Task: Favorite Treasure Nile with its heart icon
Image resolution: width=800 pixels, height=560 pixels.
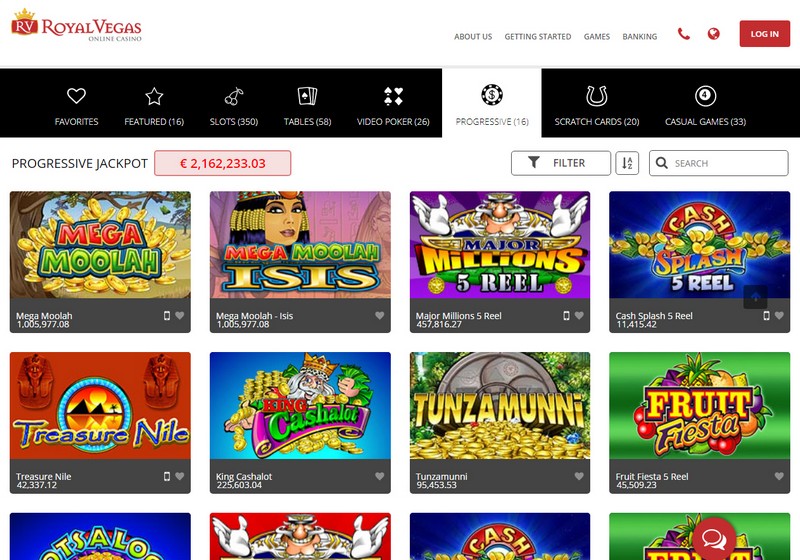Action: coord(180,476)
